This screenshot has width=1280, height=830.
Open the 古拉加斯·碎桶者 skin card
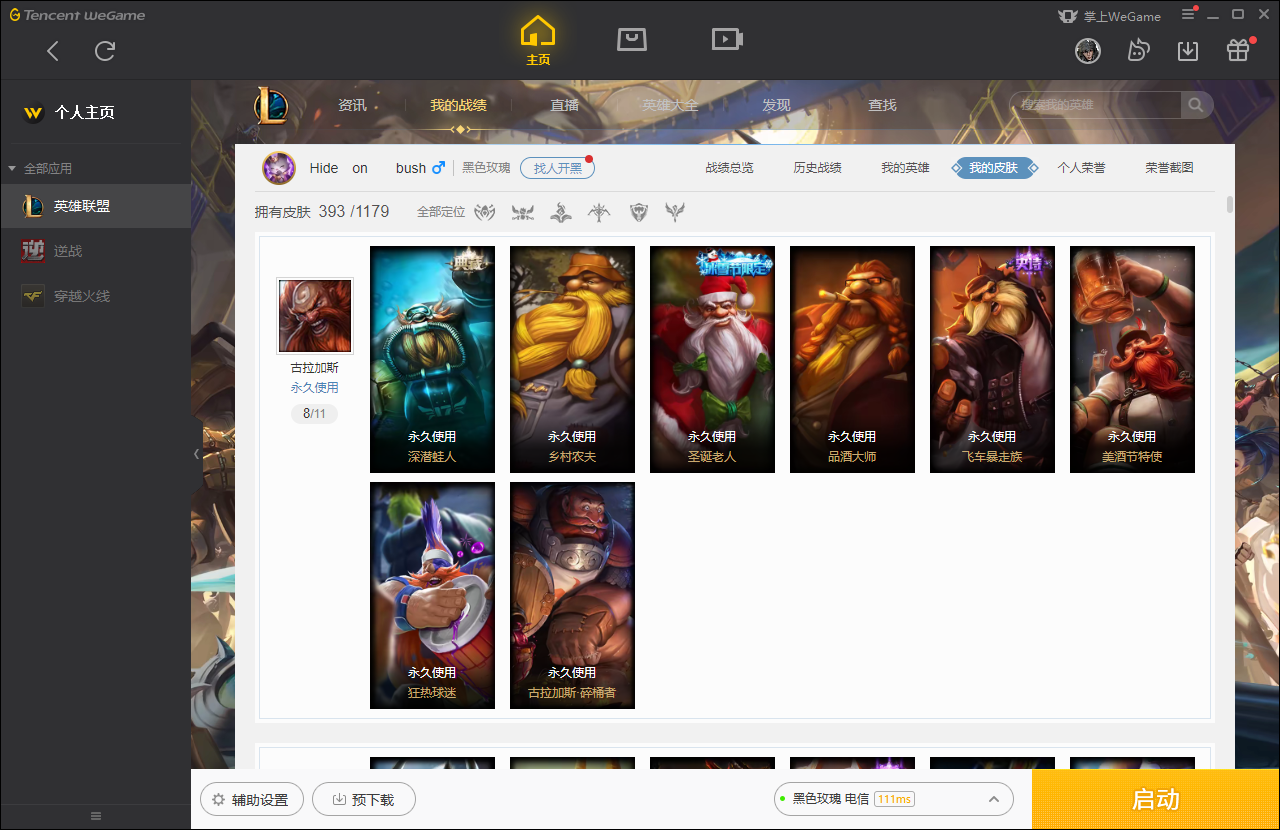click(x=572, y=595)
